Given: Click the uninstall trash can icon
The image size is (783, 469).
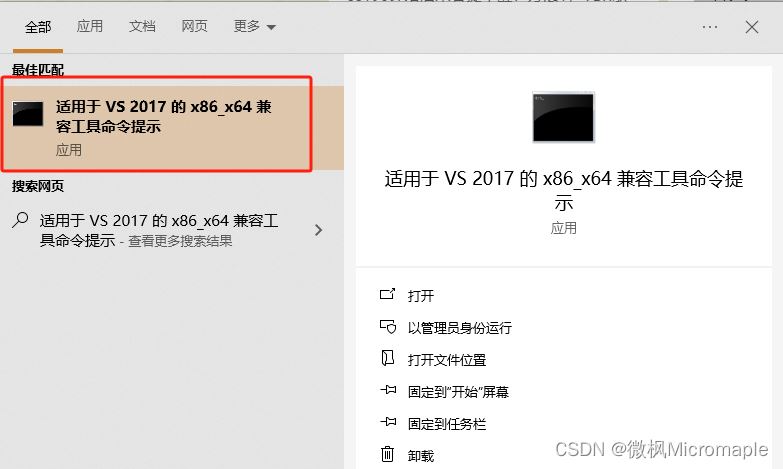Looking at the screenshot, I should [x=388, y=454].
